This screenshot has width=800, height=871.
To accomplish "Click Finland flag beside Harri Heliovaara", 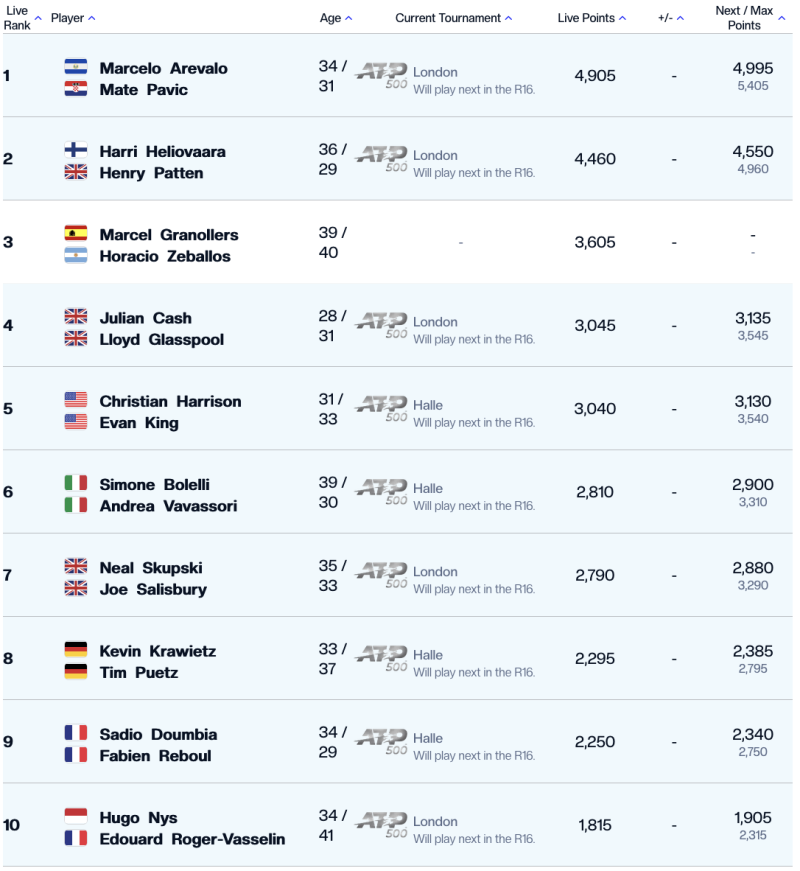I will 76,150.
